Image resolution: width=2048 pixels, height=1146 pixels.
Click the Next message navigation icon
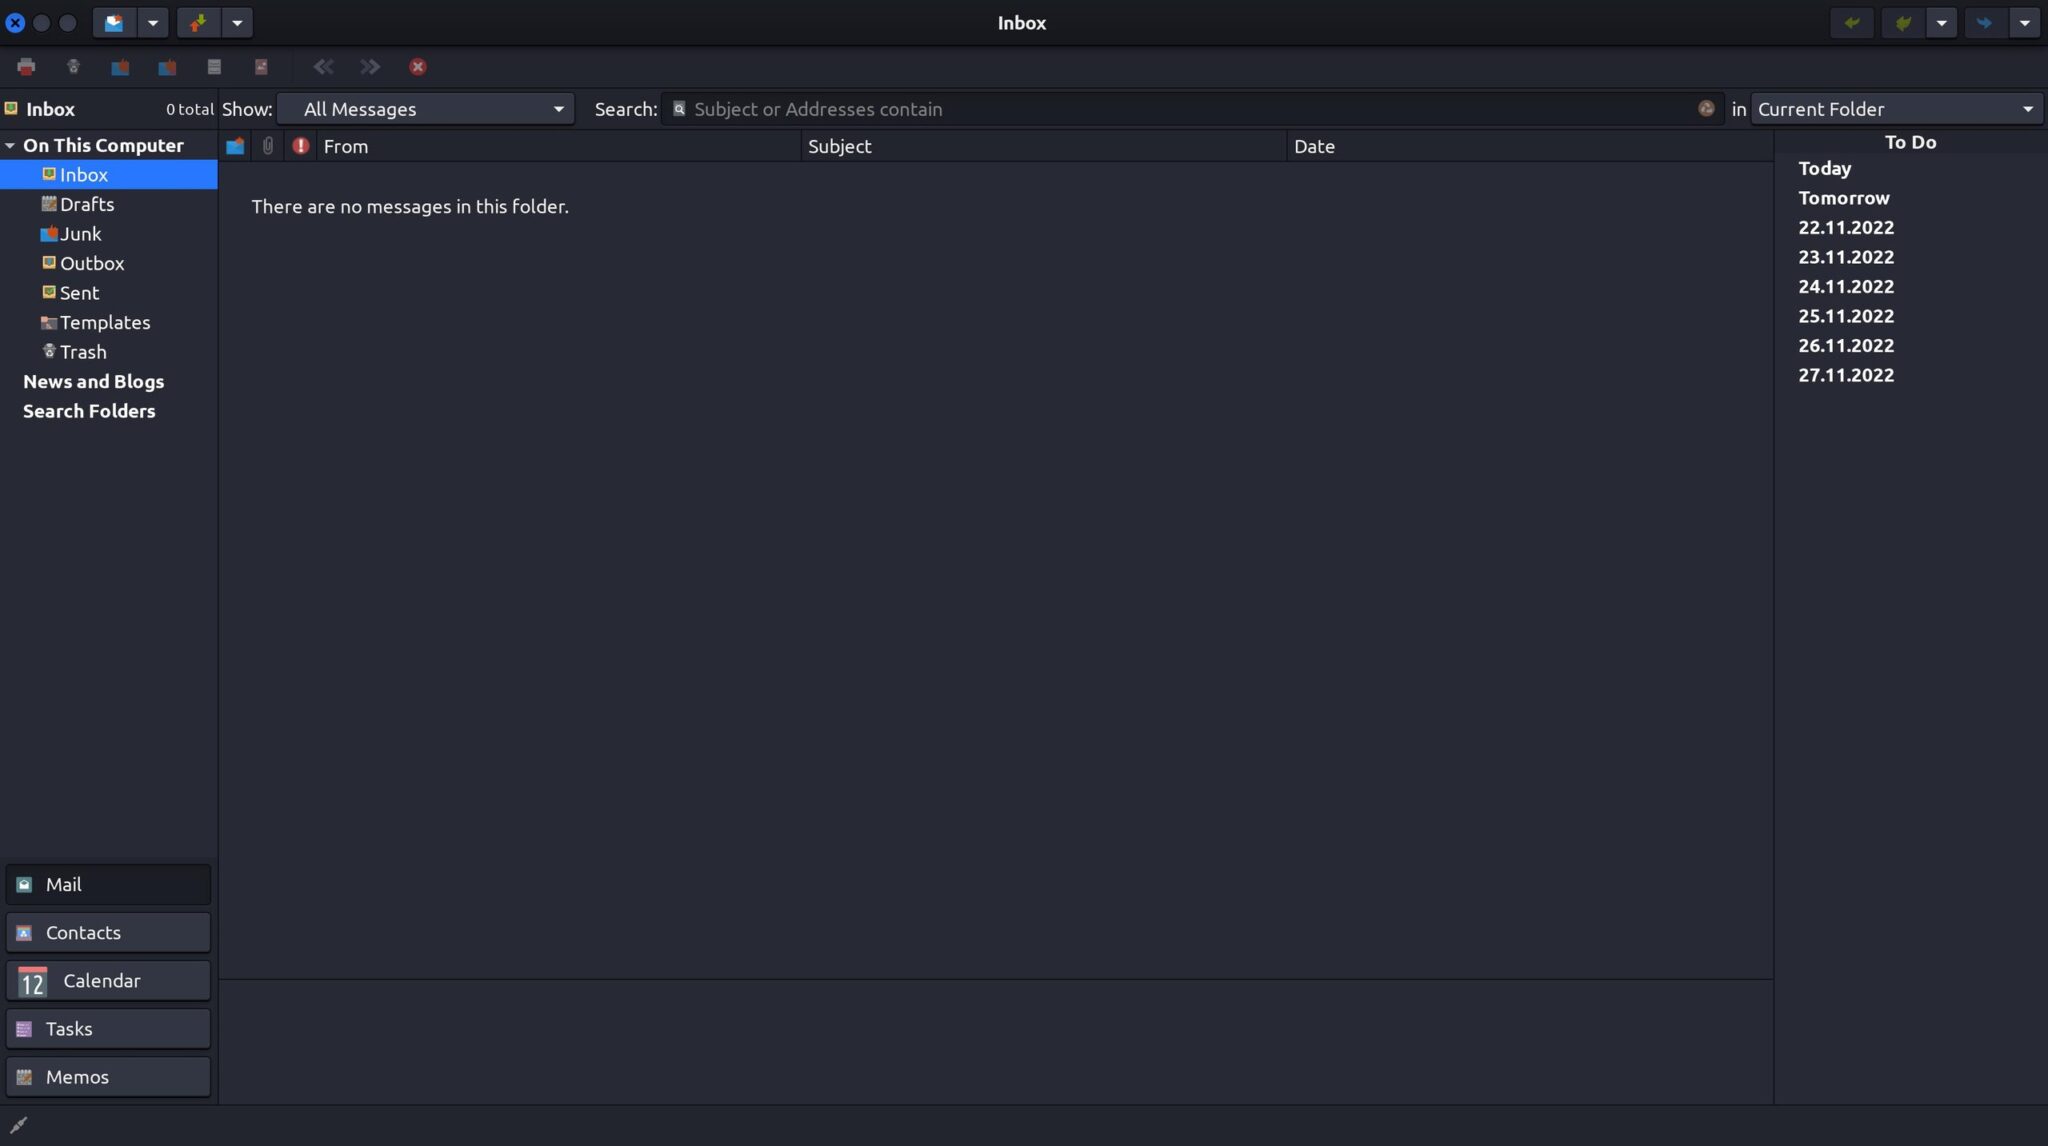point(370,67)
